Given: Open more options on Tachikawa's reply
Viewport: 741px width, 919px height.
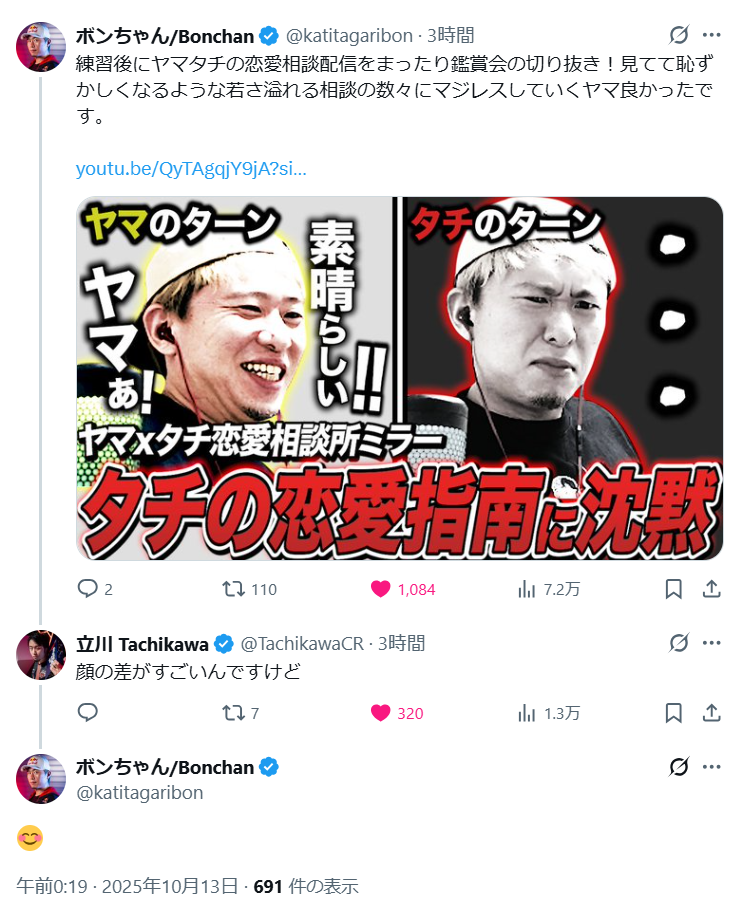Looking at the screenshot, I should click(712, 642).
